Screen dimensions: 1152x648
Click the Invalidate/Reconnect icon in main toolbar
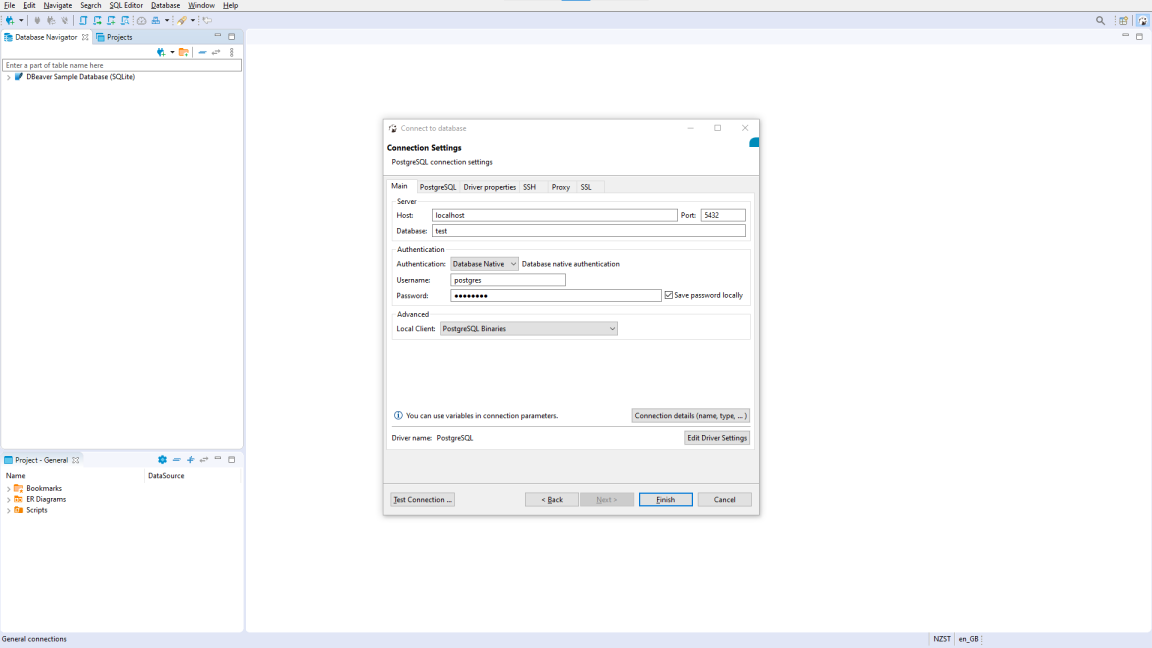click(x=51, y=21)
